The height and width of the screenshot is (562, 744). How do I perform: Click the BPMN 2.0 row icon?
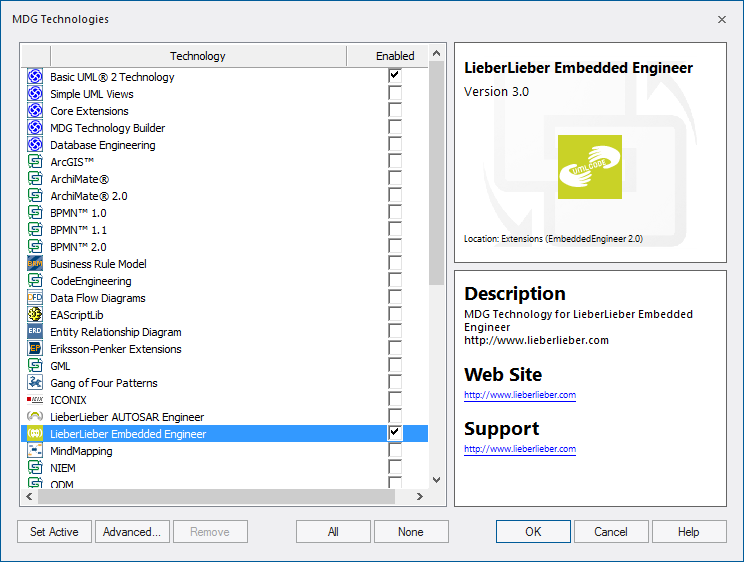[x=35, y=247]
